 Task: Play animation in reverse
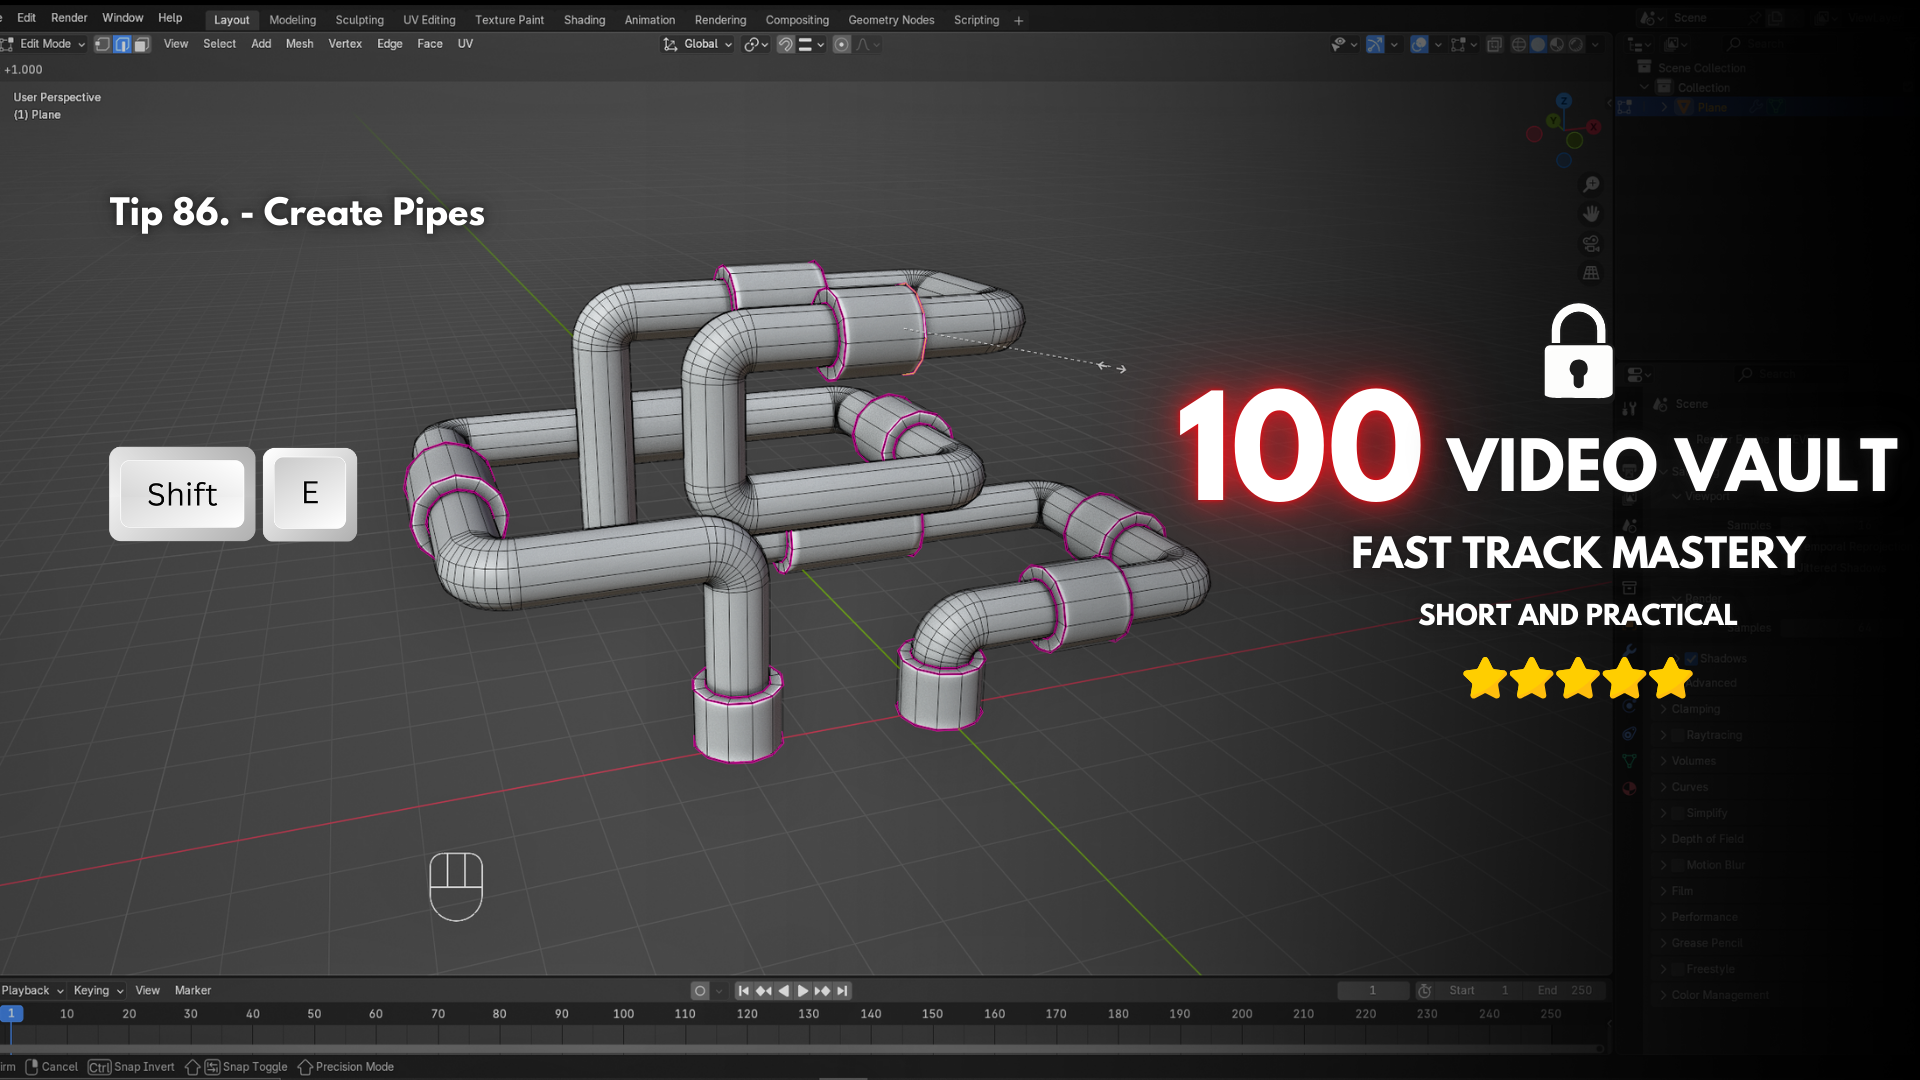click(783, 990)
